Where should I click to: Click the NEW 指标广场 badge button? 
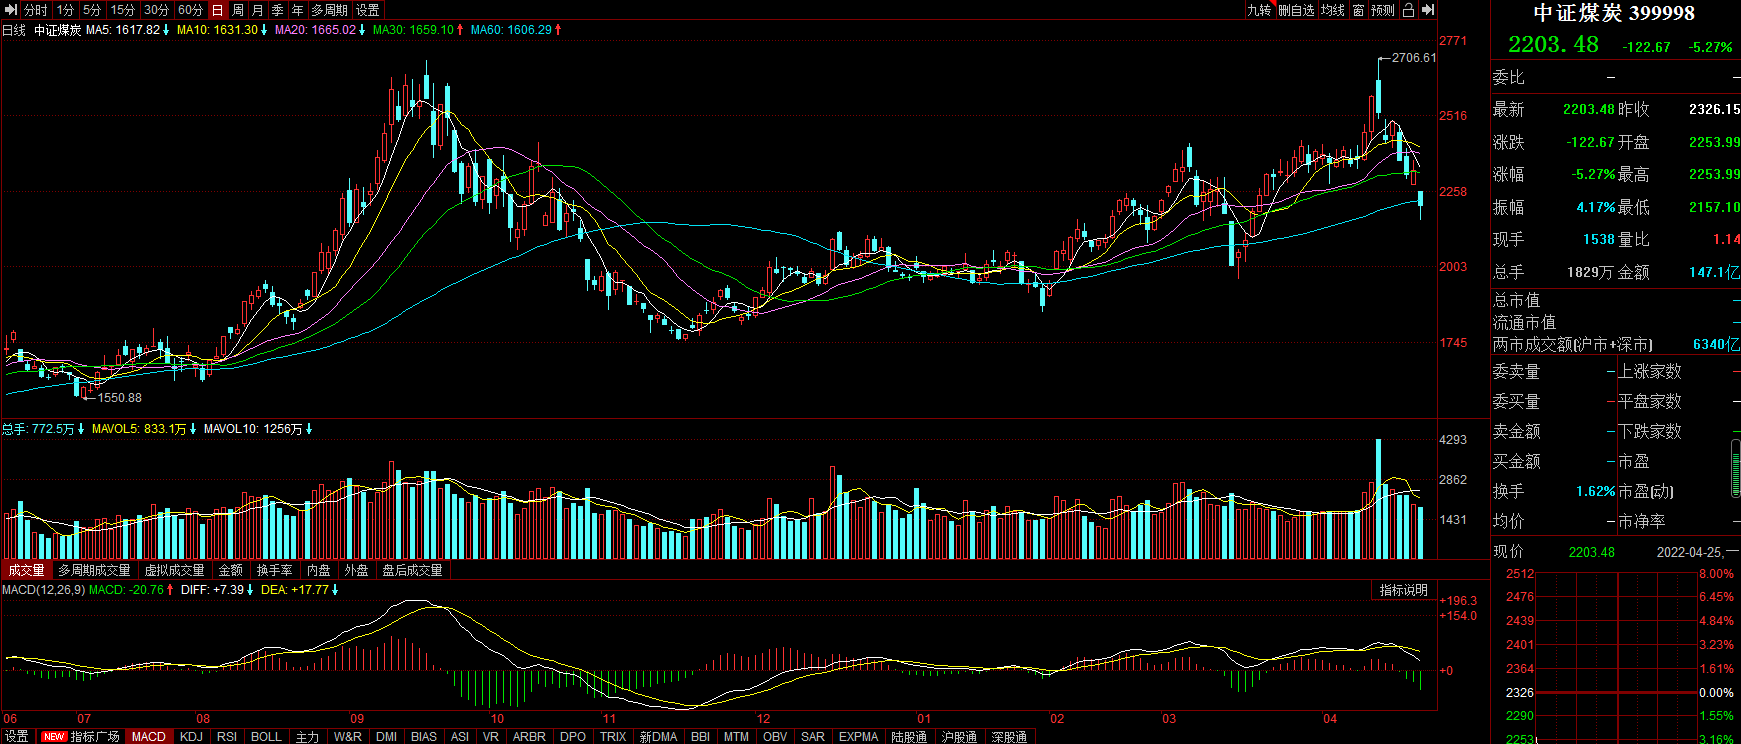click(x=81, y=736)
